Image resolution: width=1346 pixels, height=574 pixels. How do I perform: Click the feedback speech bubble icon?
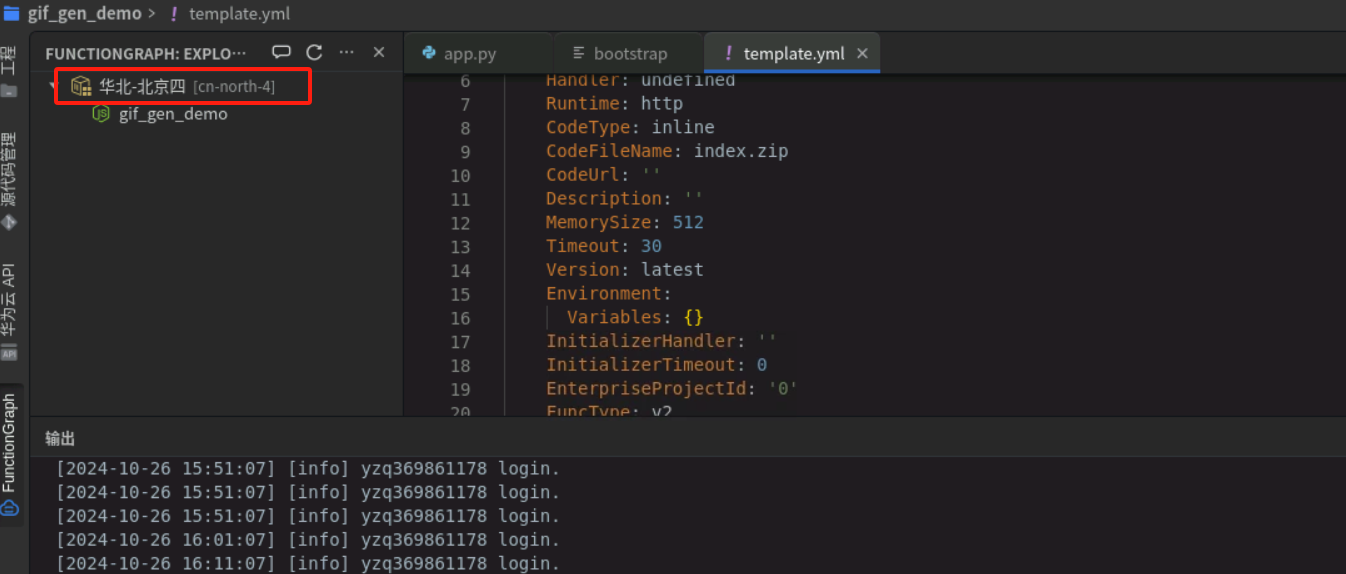pos(282,53)
